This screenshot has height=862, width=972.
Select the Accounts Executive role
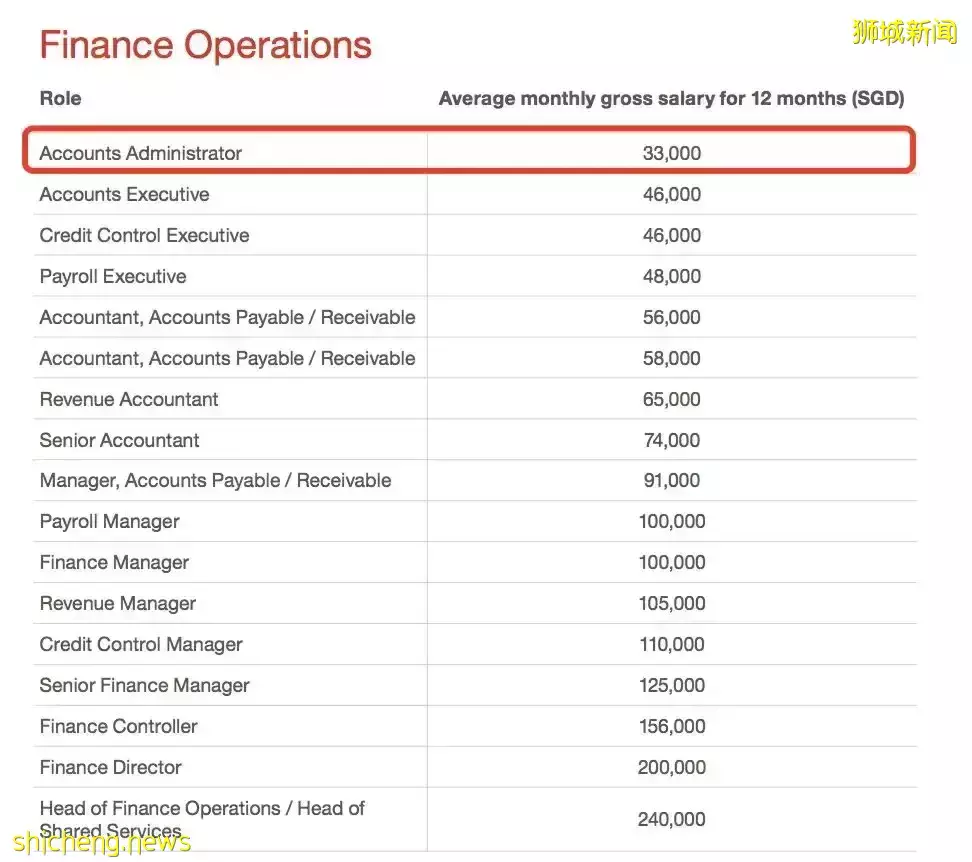click(124, 194)
